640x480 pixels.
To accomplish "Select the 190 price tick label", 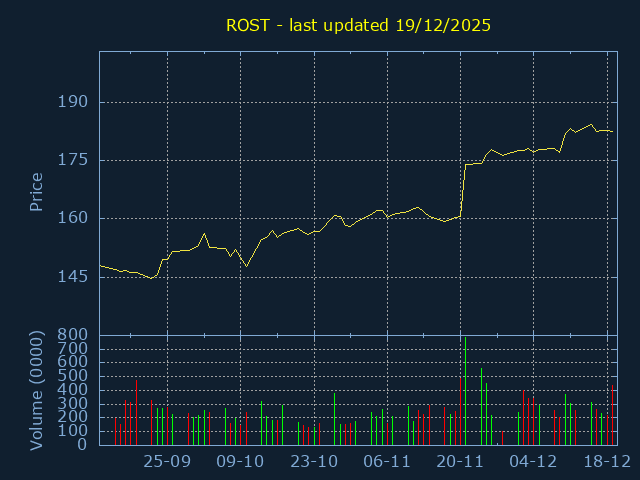I will pos(74,102).
